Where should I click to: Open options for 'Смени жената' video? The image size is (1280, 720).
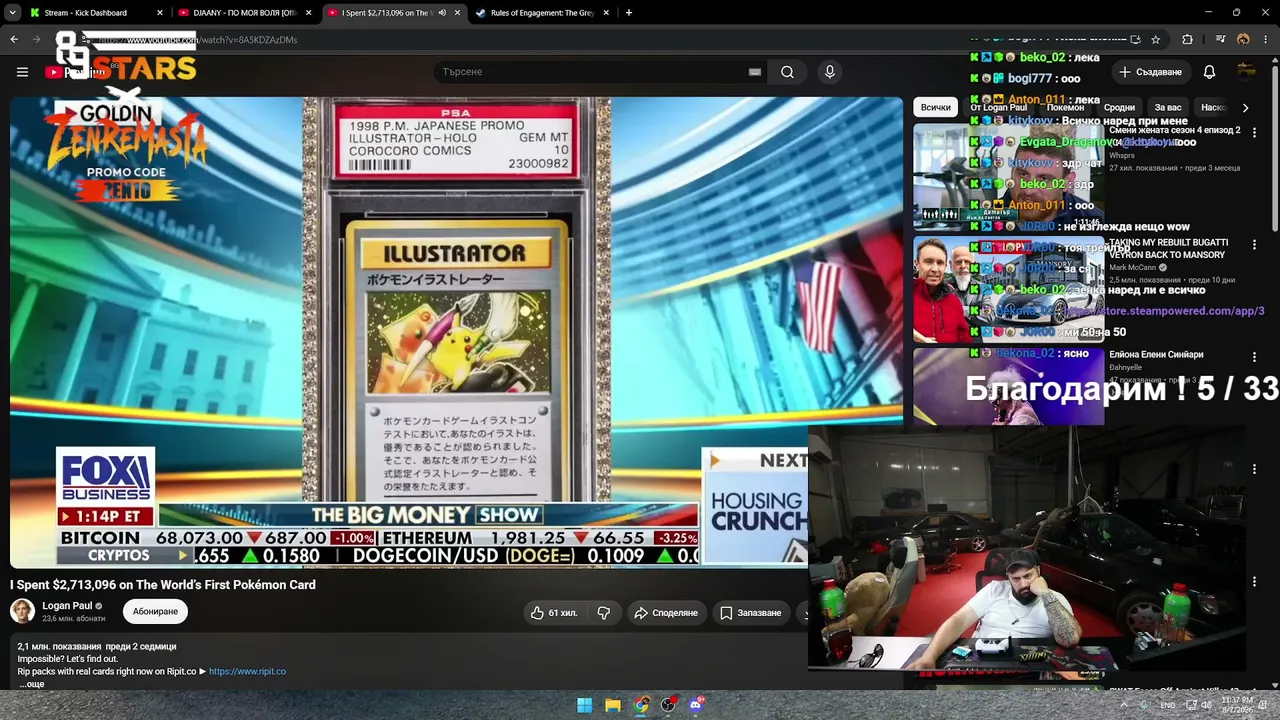[x=1254, y=133]
